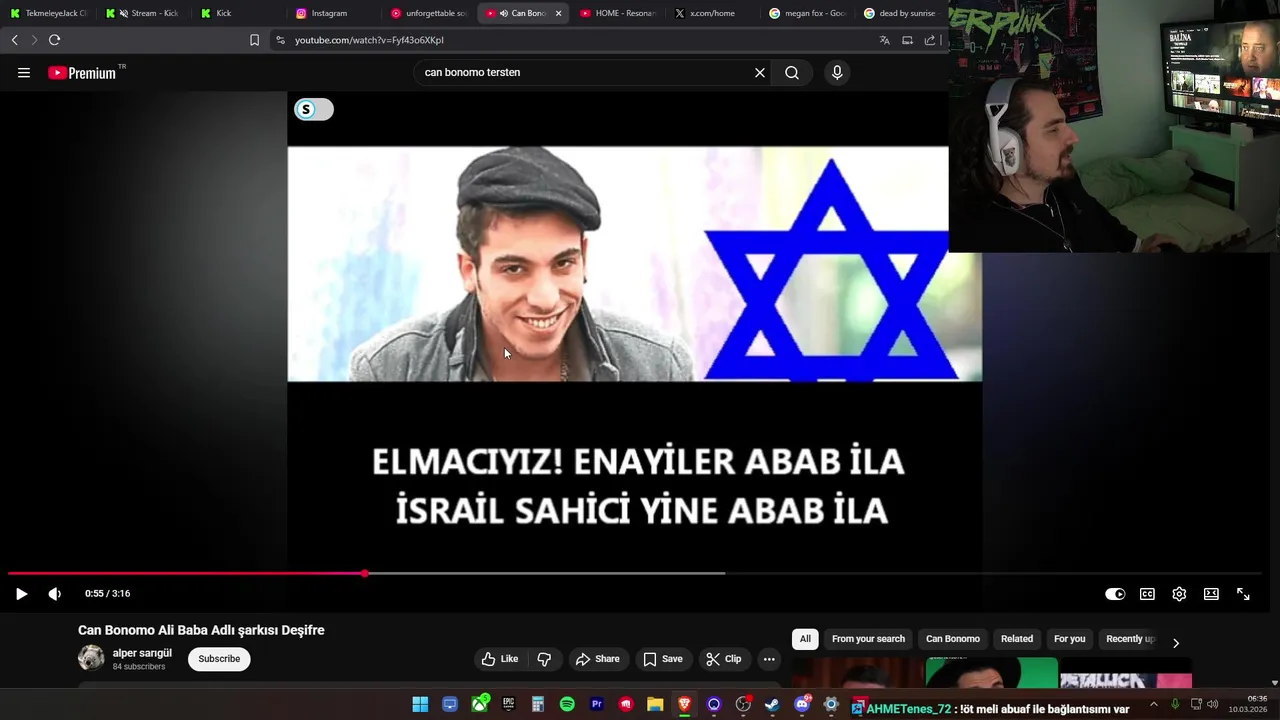Screen dimensions: 1280x720
Task: Clip the video
Action: pos(723,659)
